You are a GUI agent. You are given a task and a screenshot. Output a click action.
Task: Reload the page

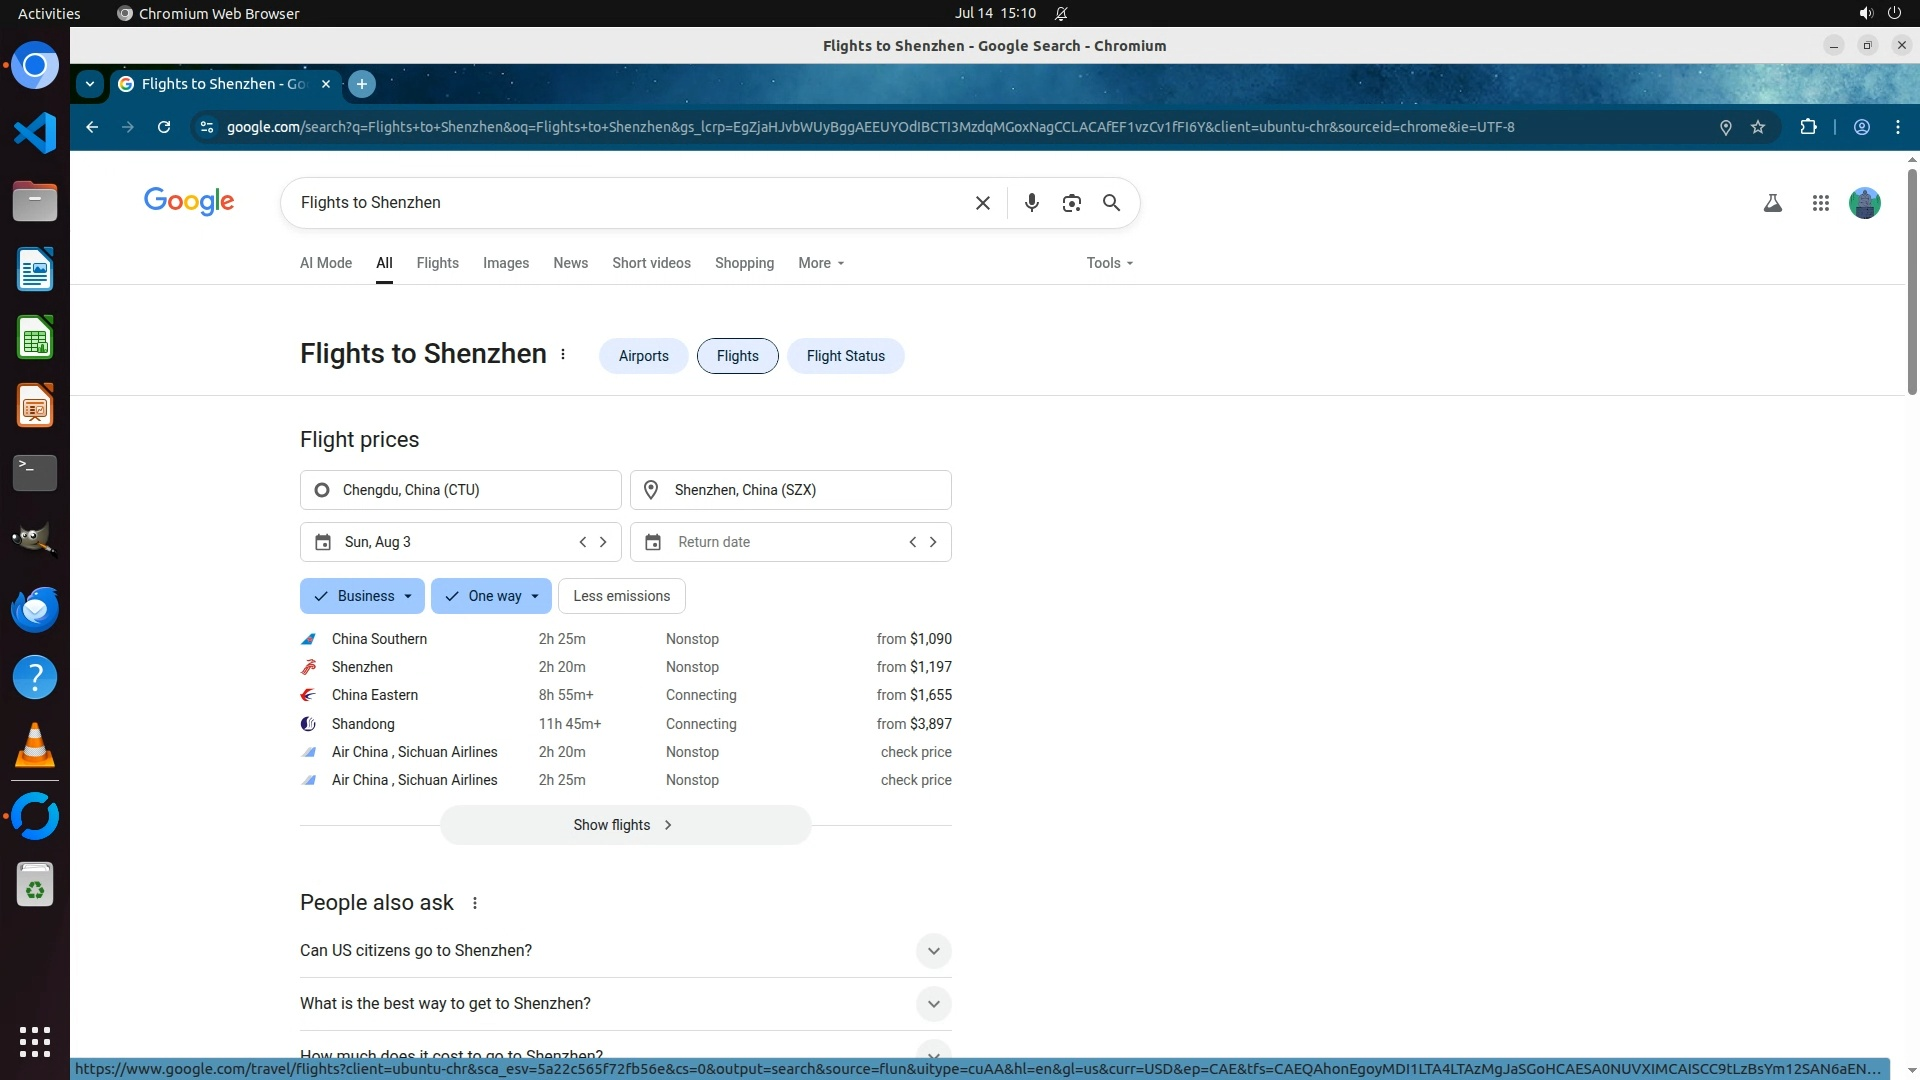point(164,127)
